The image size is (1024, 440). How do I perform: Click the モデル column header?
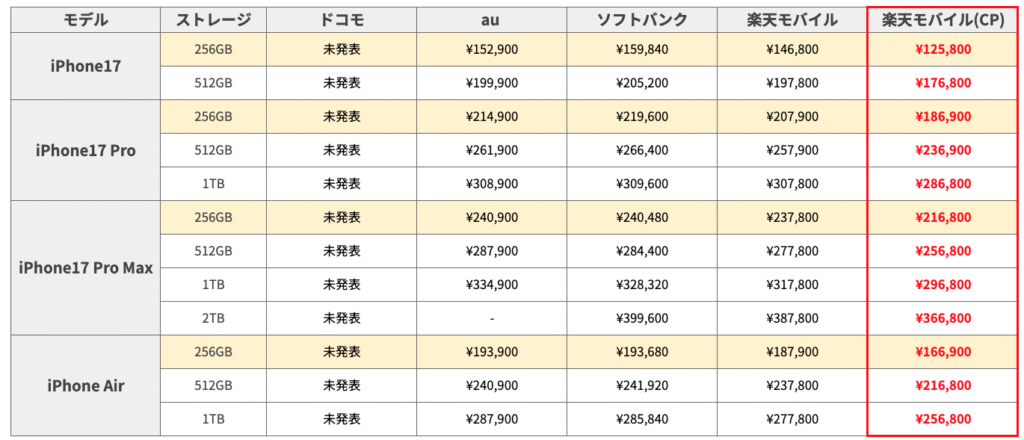(85, 20)
